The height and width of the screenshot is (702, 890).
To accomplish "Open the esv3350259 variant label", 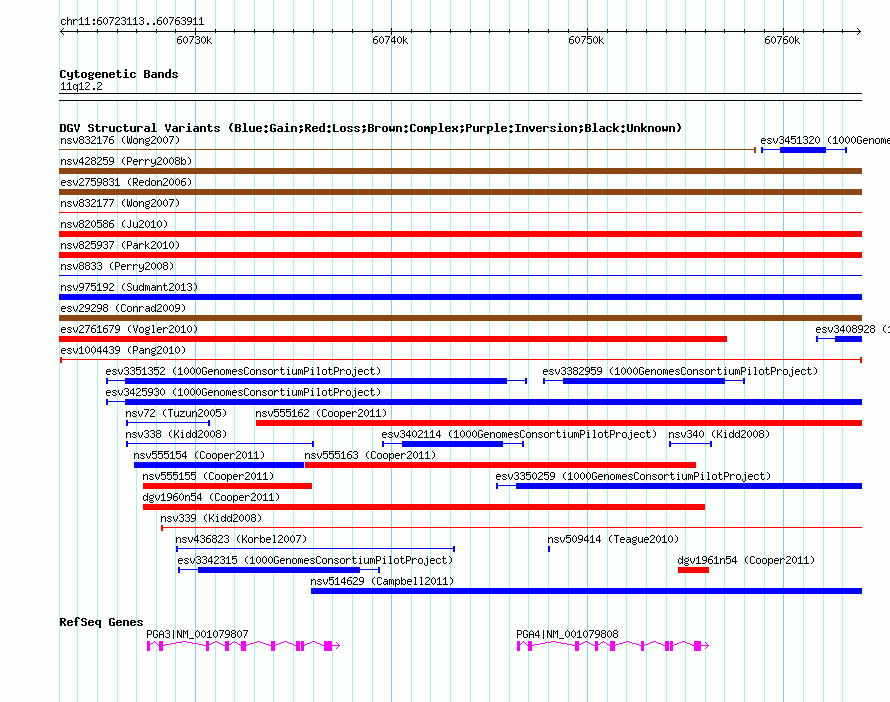I will click(633, 476).
